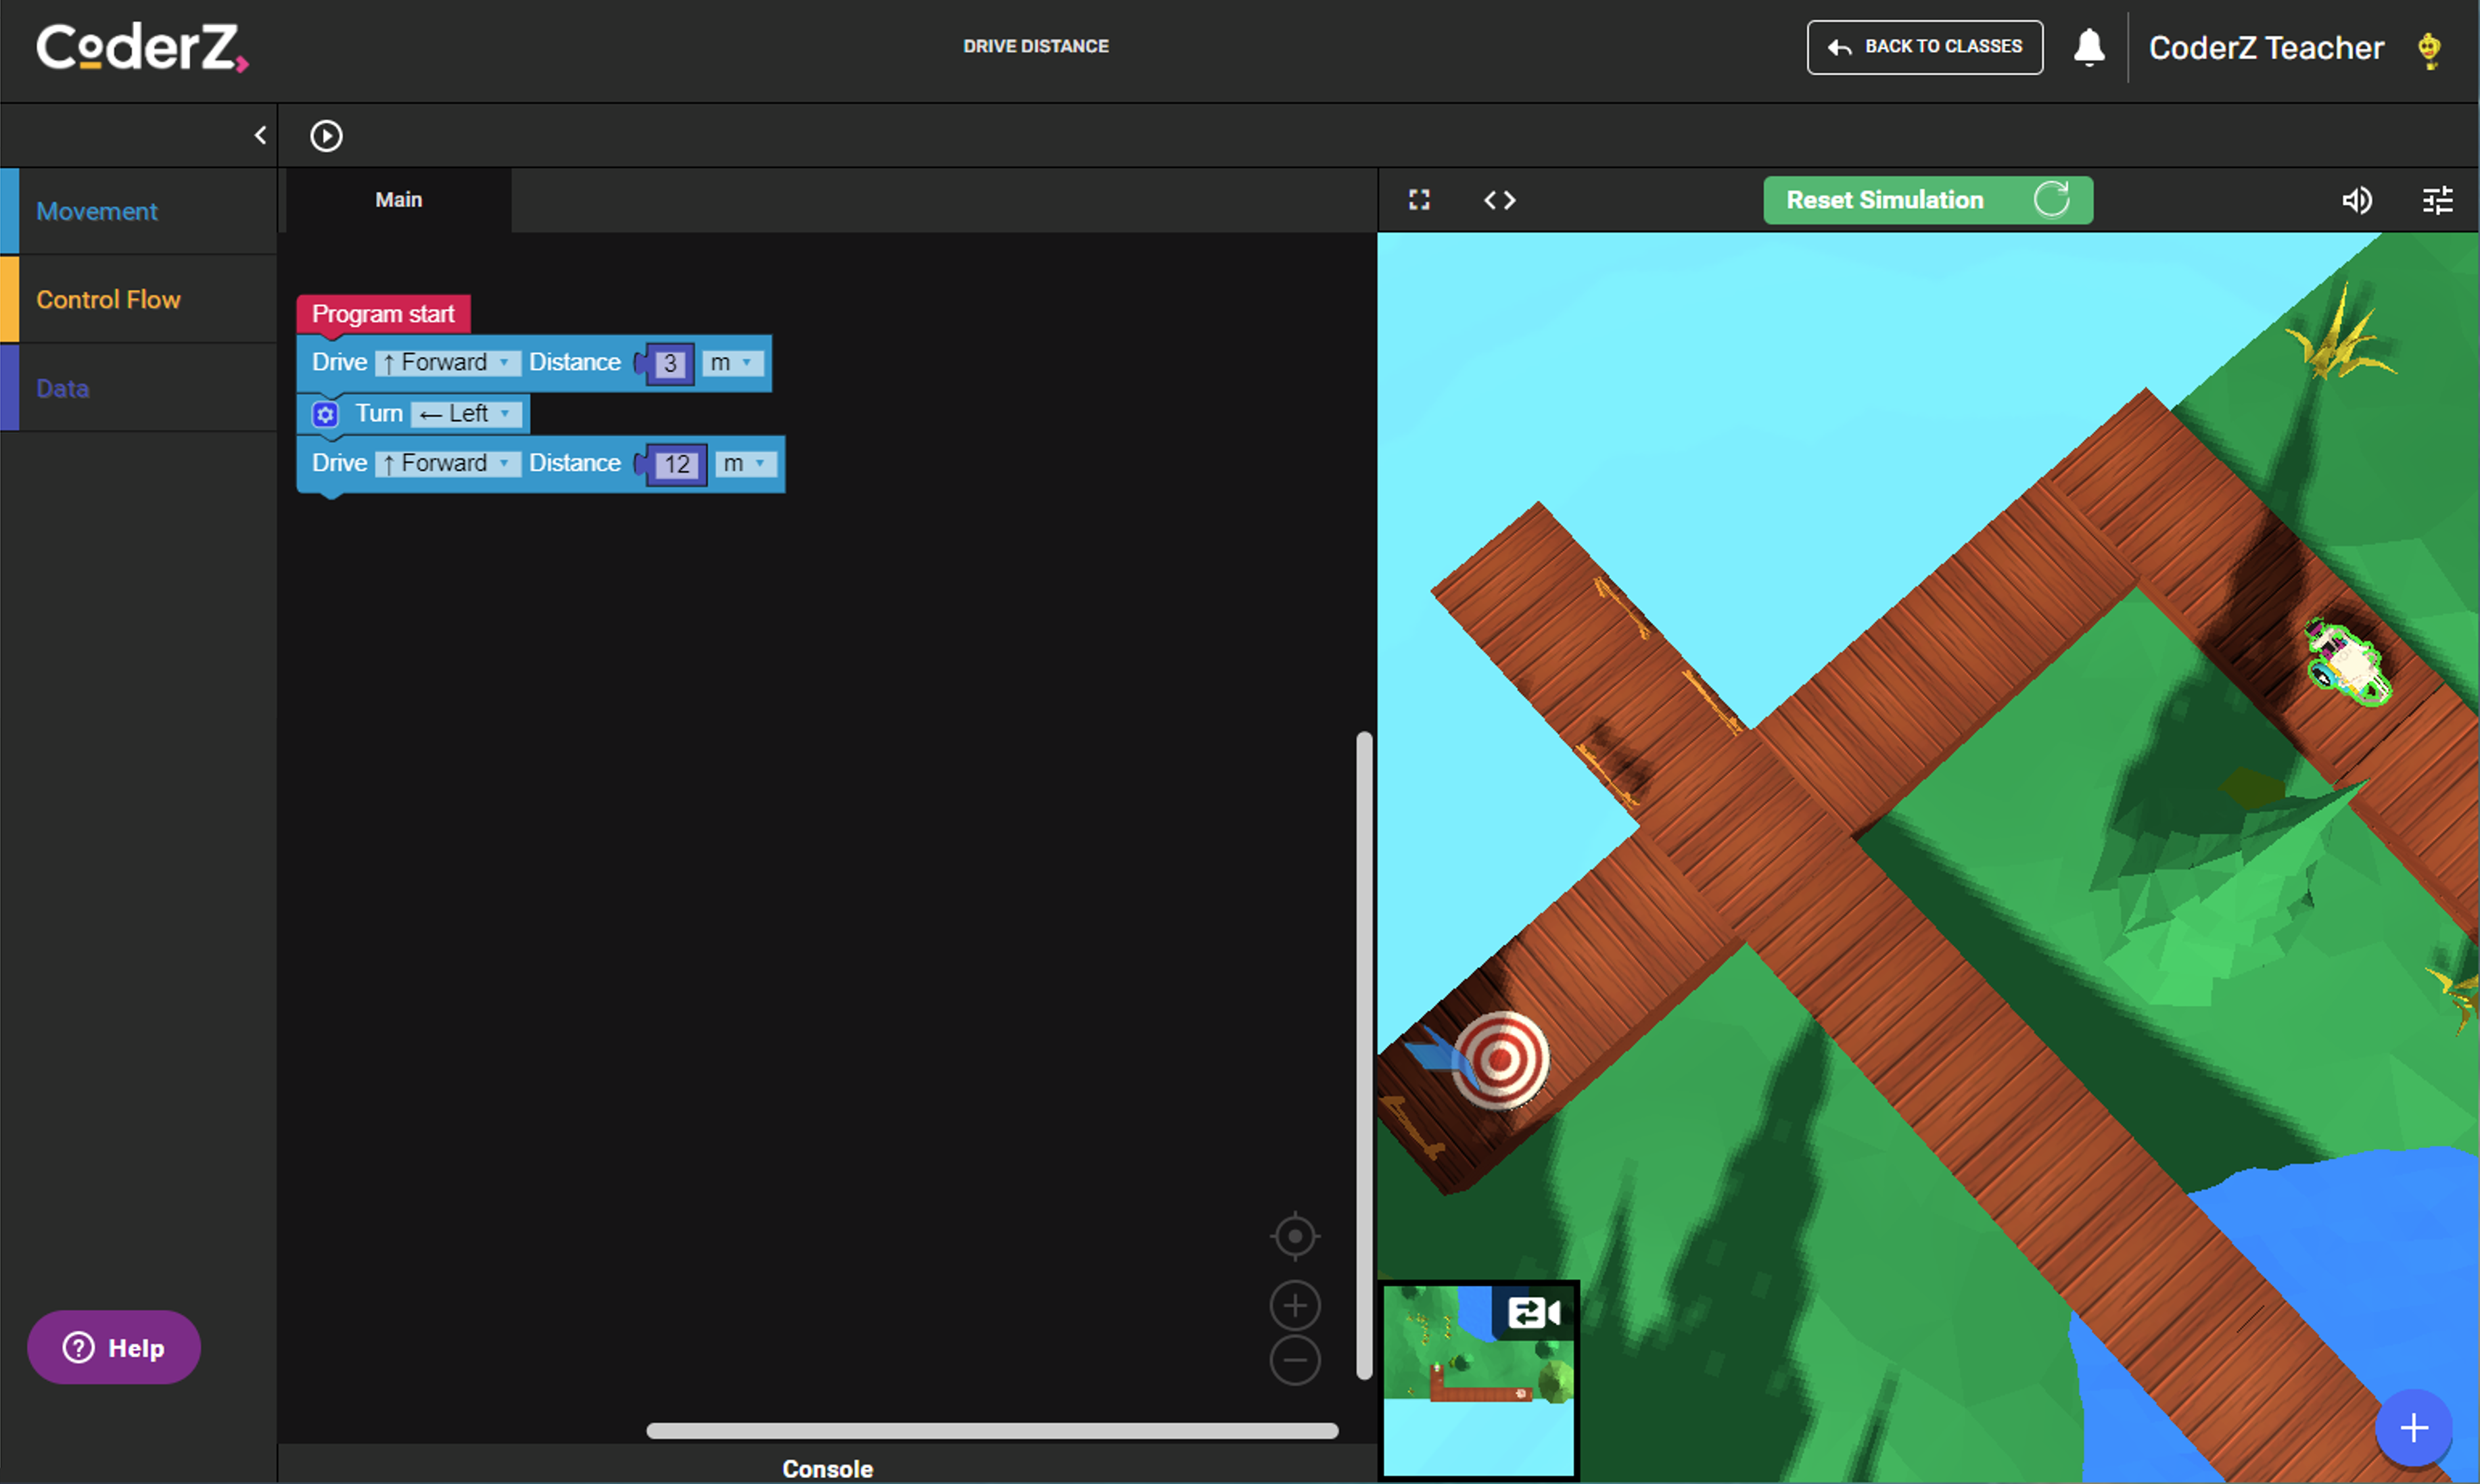Open the Data block category

139,388
